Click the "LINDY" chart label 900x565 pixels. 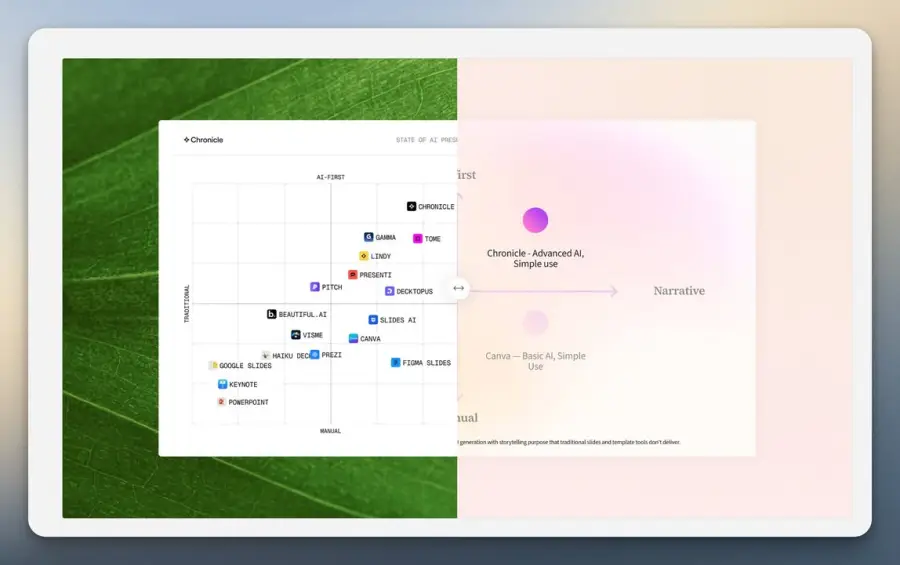click(x=381, y=256)
